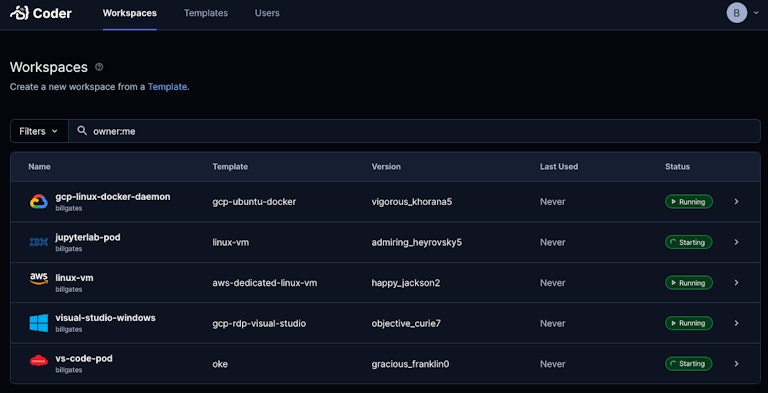This screenshot has width=768, height=393.
Task: Click the Oracle cloud icon beside vs-code-pod
Action: coord(39,361)
